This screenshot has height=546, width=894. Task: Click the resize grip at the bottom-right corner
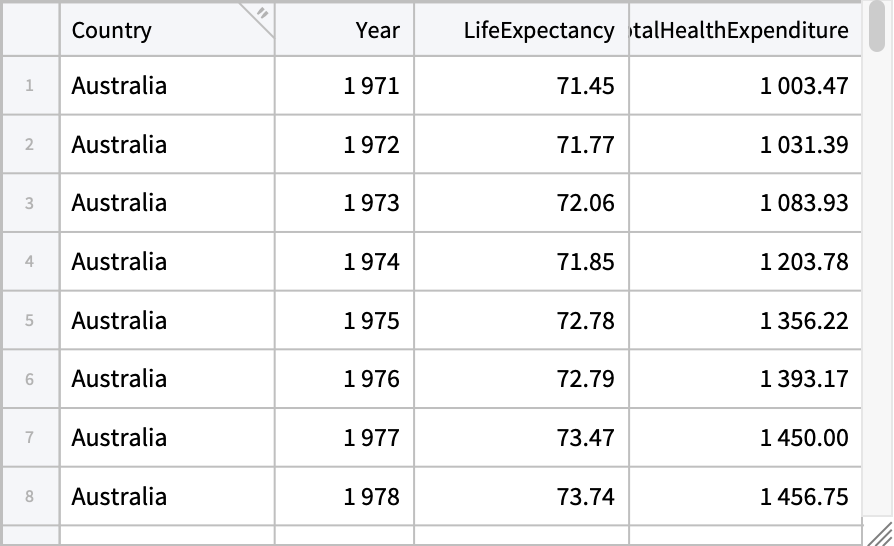(x=879, y=533)
